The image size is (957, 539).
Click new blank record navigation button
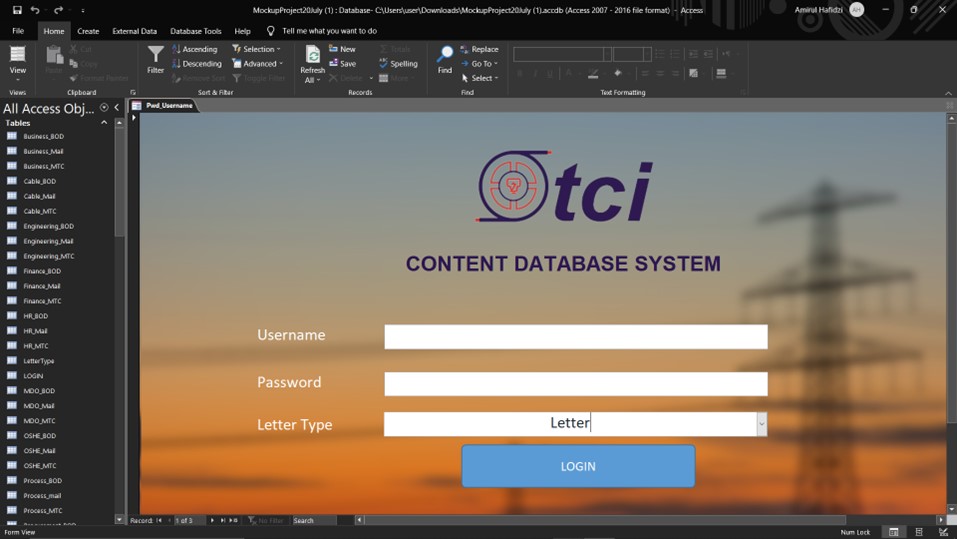tap(234, 520)
